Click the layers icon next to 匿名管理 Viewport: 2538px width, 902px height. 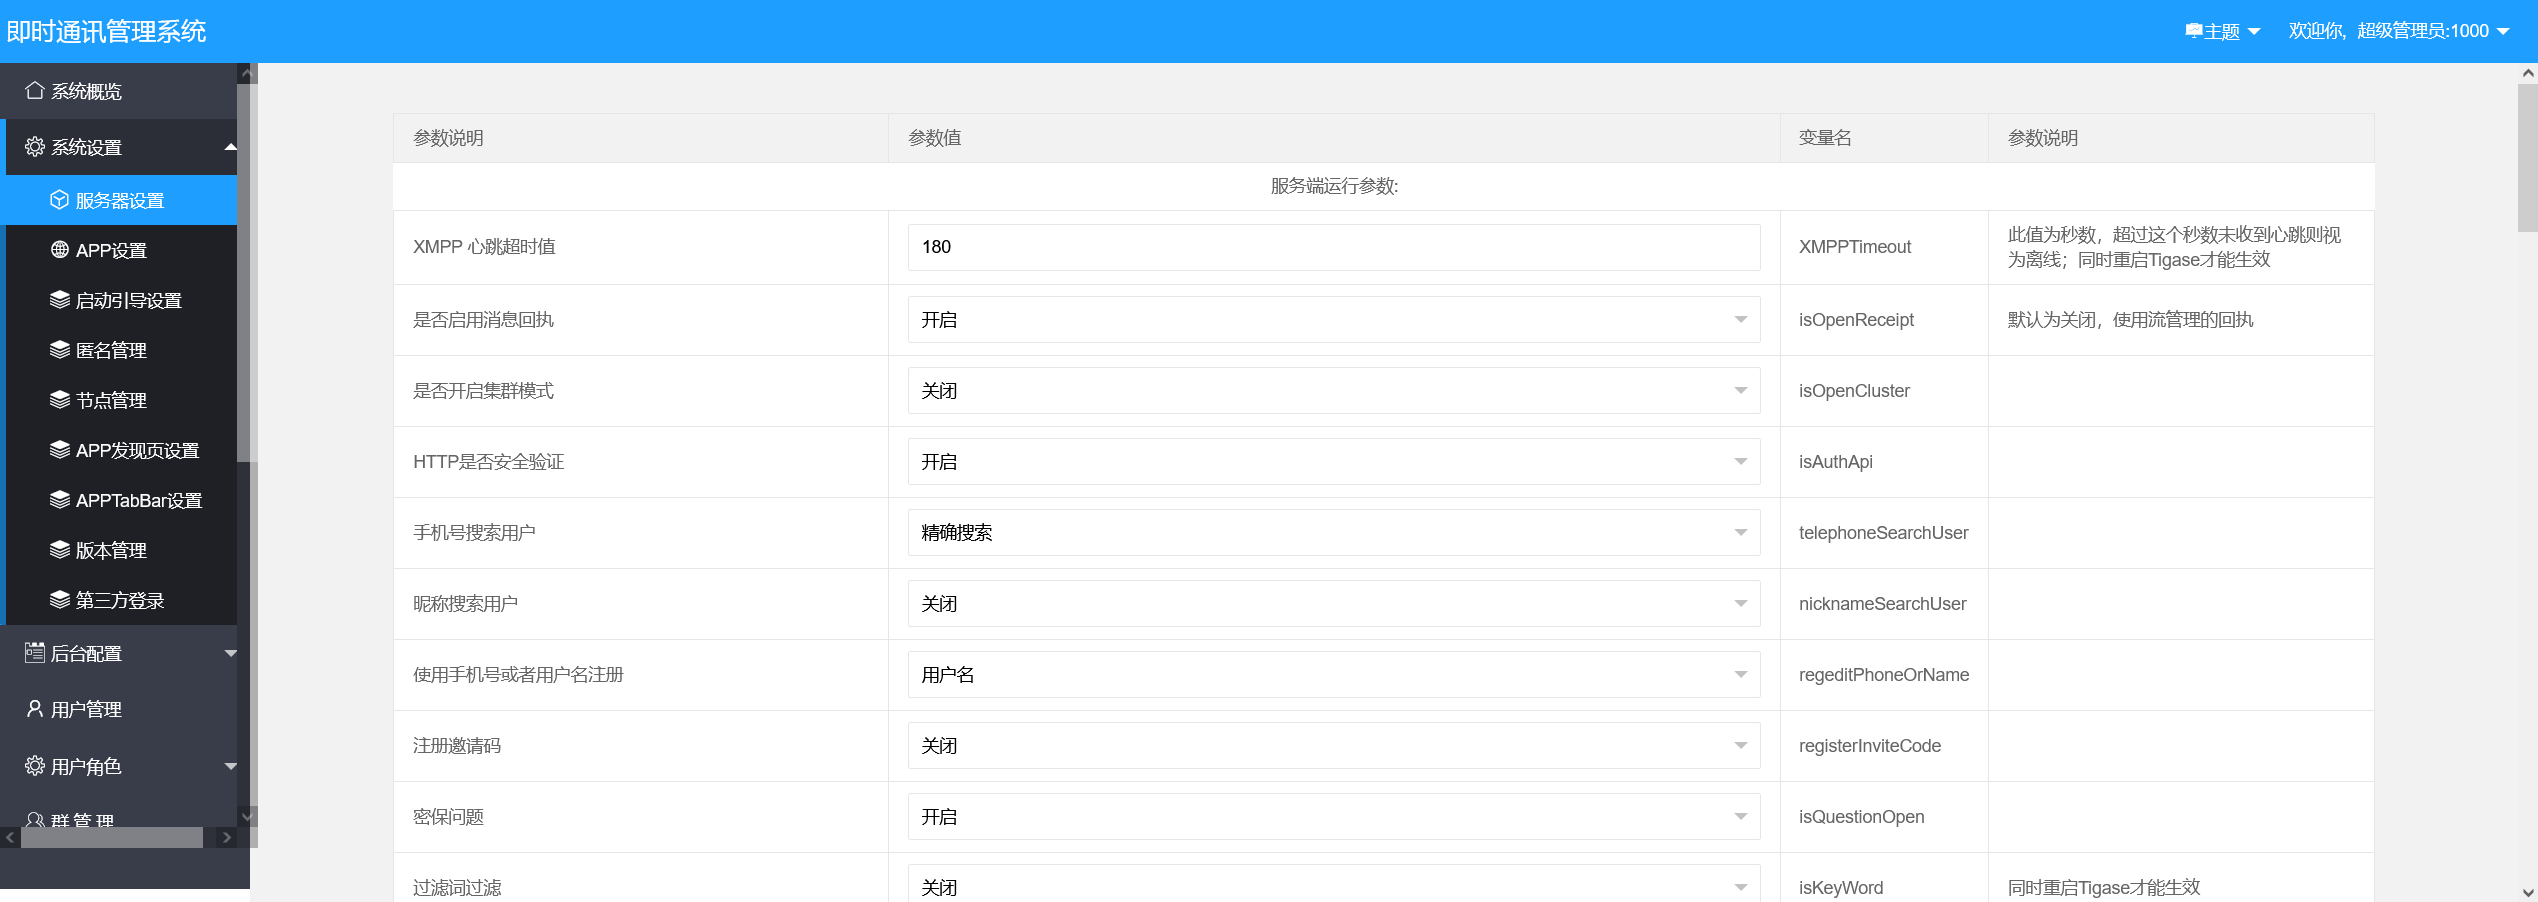[59, 350]
